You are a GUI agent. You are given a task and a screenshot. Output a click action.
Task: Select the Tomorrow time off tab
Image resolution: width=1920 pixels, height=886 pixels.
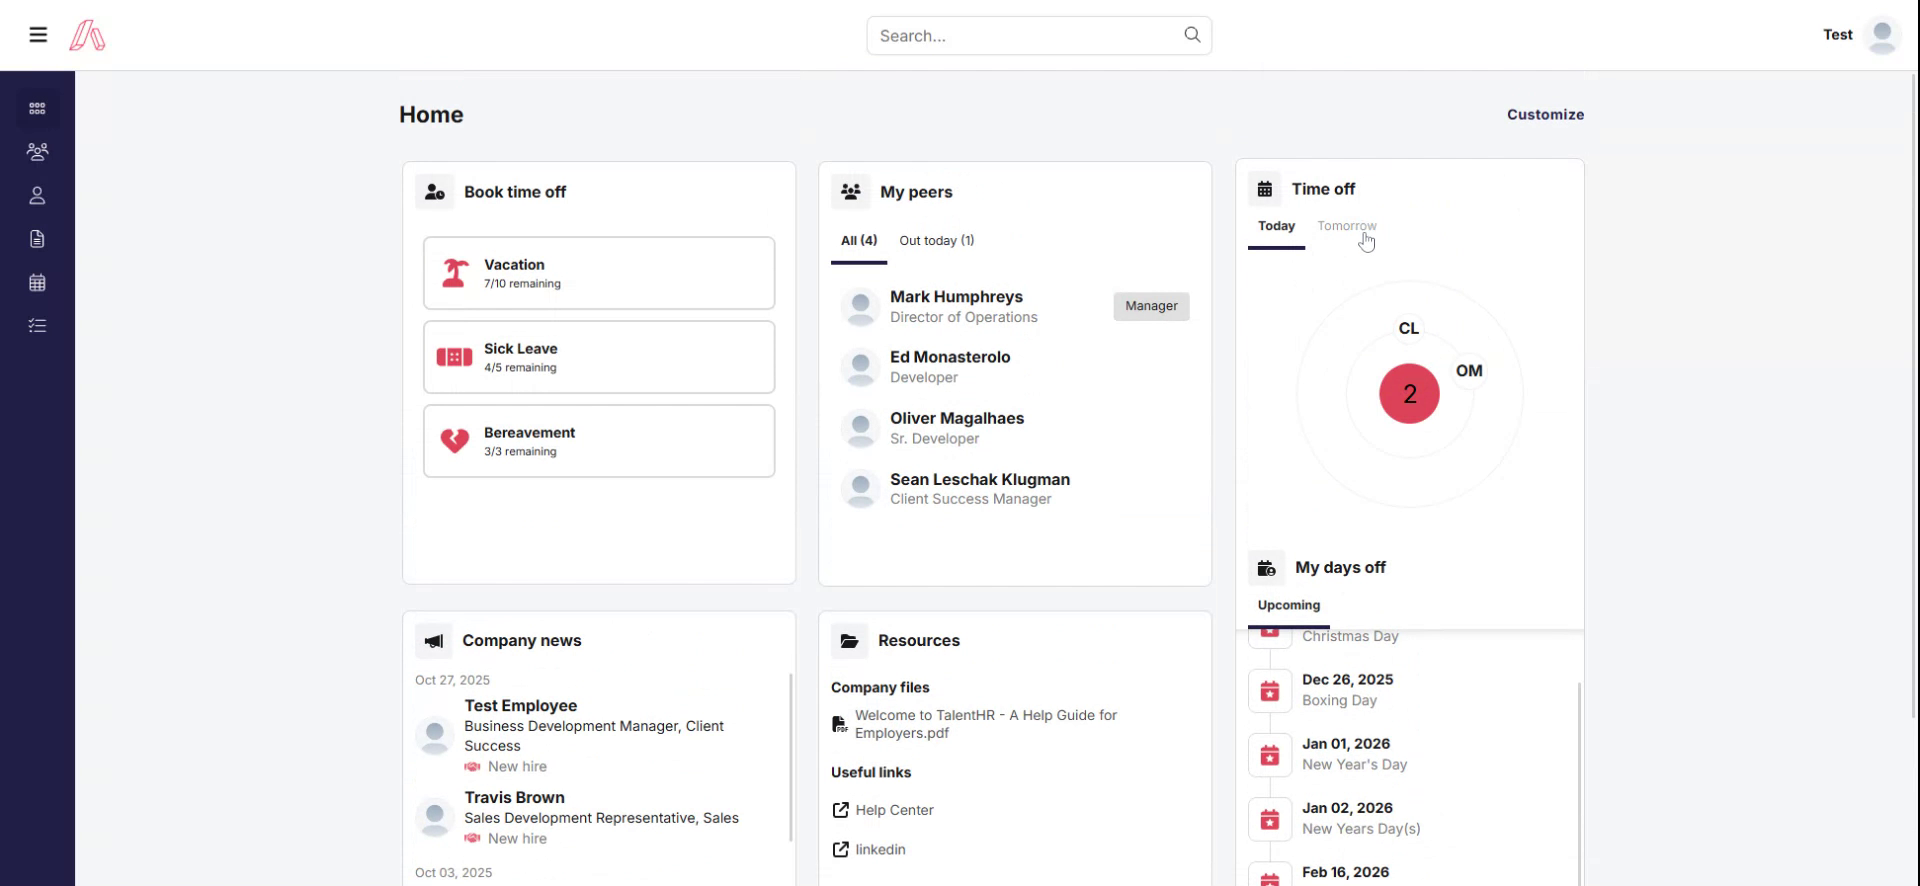1346,226
